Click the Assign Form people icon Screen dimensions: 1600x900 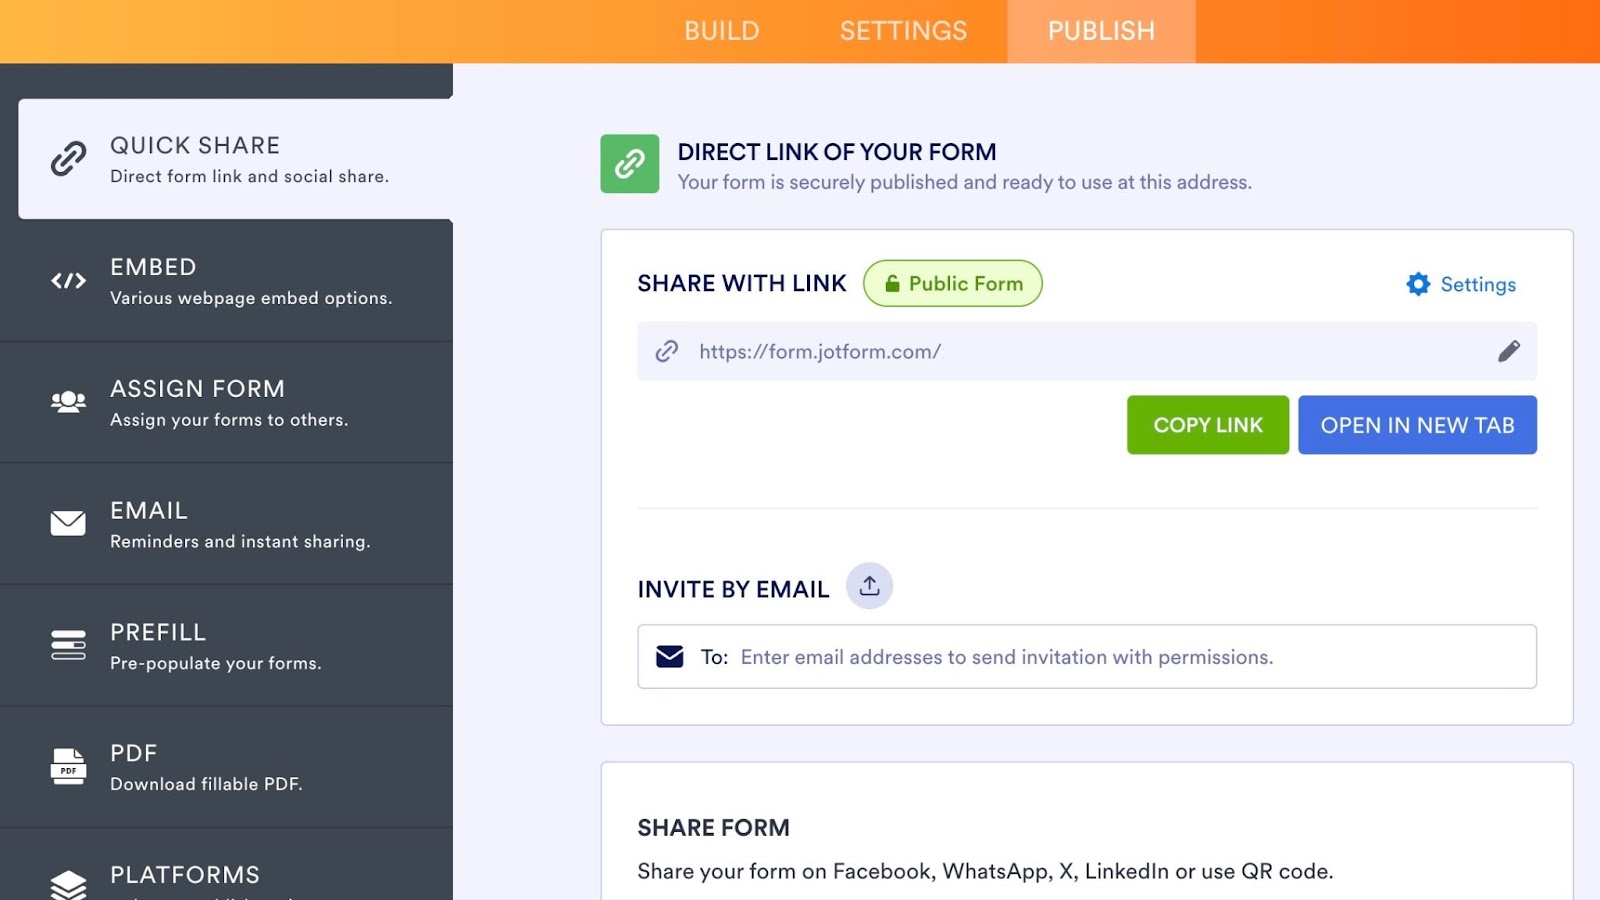pos(68,402)
